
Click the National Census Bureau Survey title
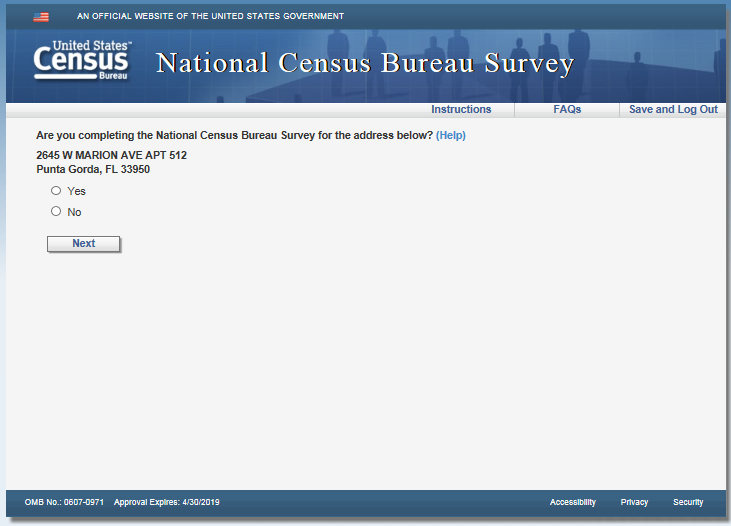coord(365,63)
